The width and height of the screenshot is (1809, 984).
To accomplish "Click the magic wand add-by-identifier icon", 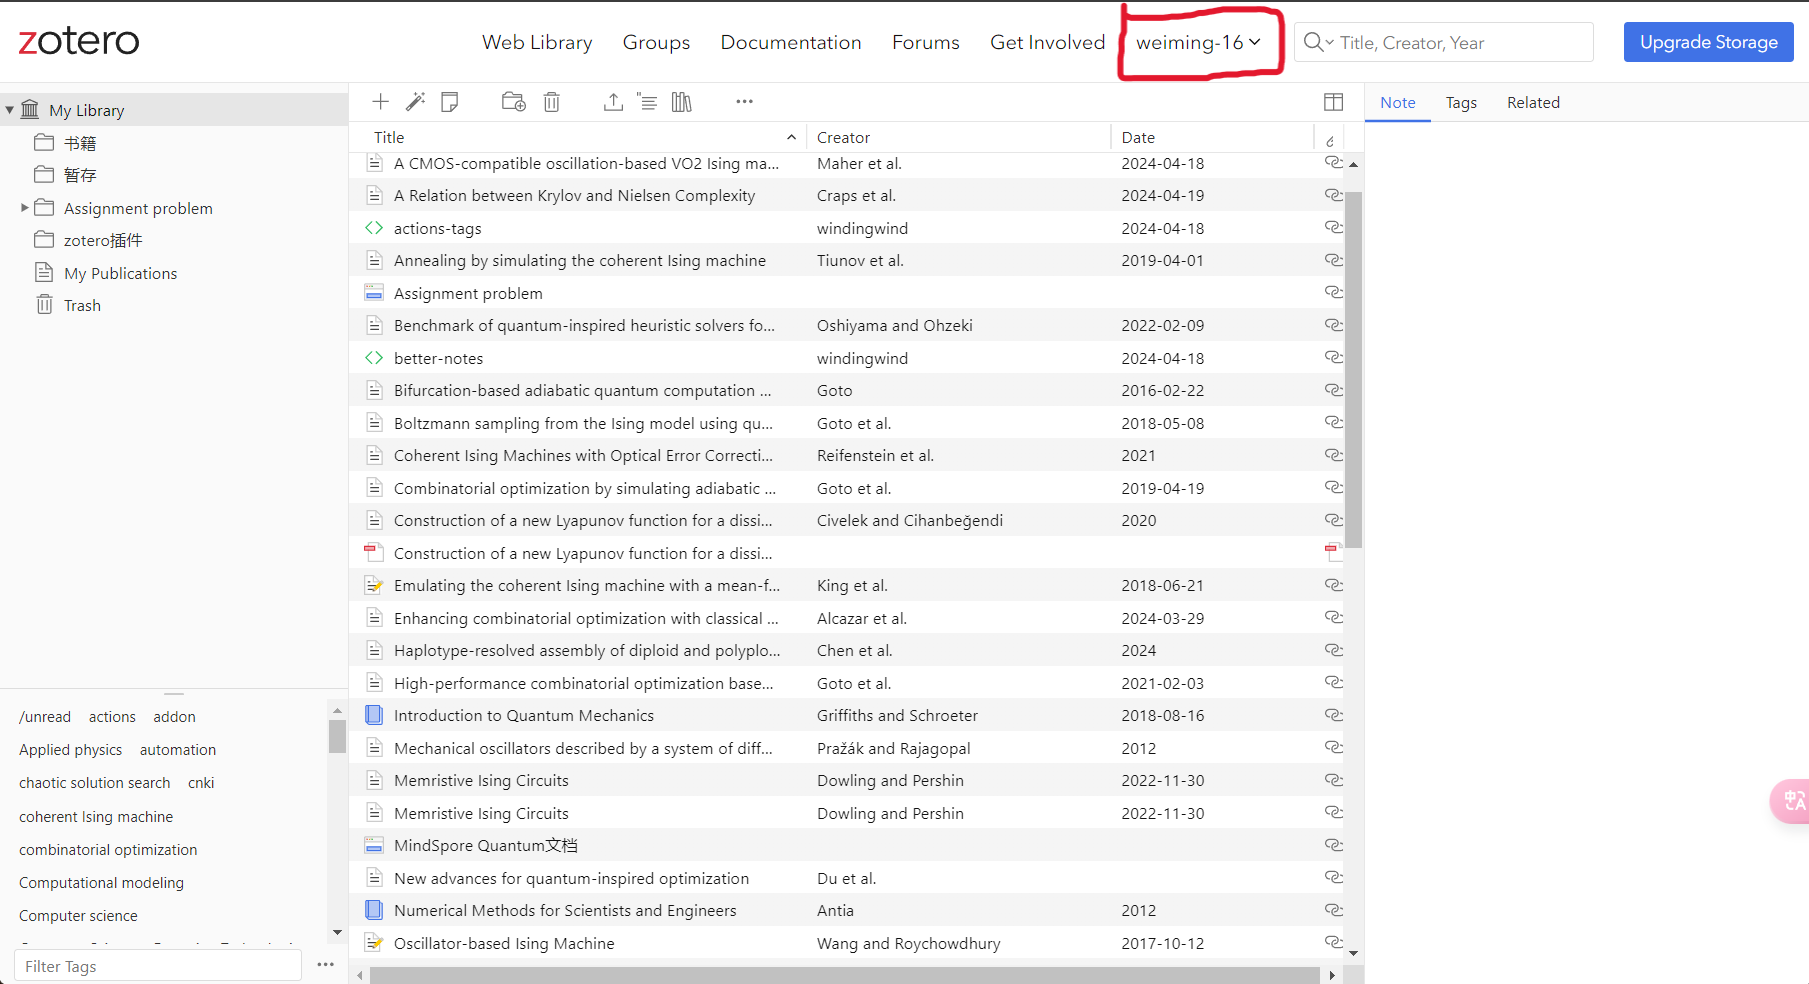I will (x=415, y=102).
